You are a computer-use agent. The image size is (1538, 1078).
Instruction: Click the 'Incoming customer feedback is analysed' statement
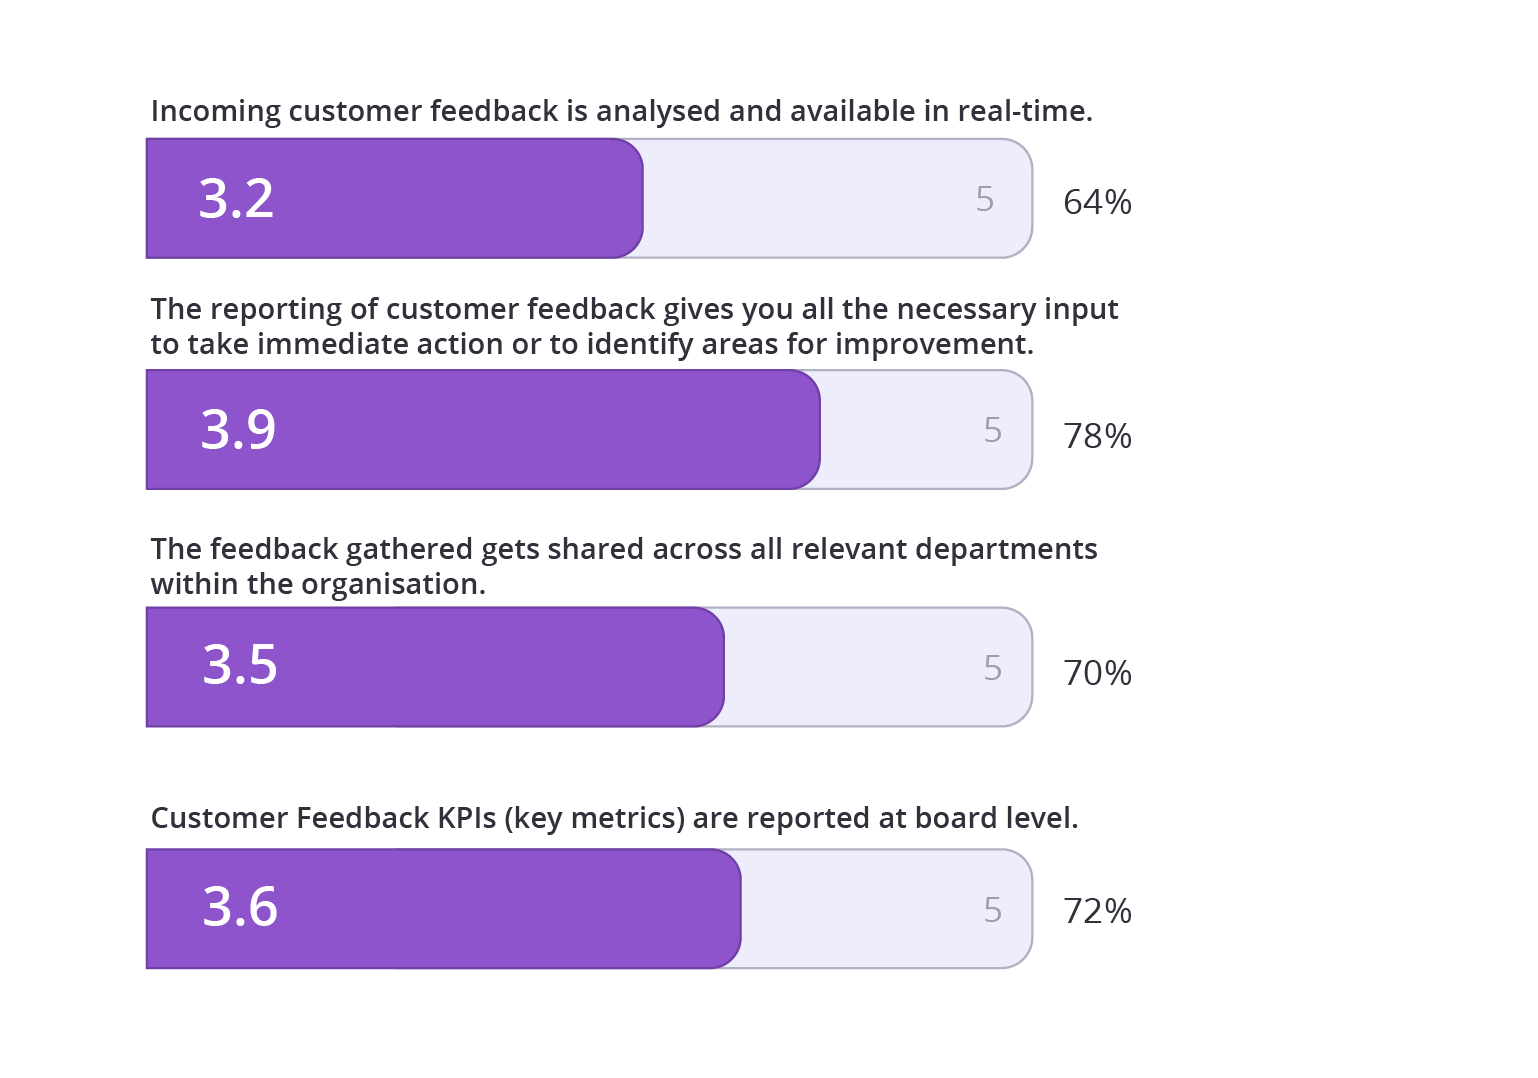point(621,111)
